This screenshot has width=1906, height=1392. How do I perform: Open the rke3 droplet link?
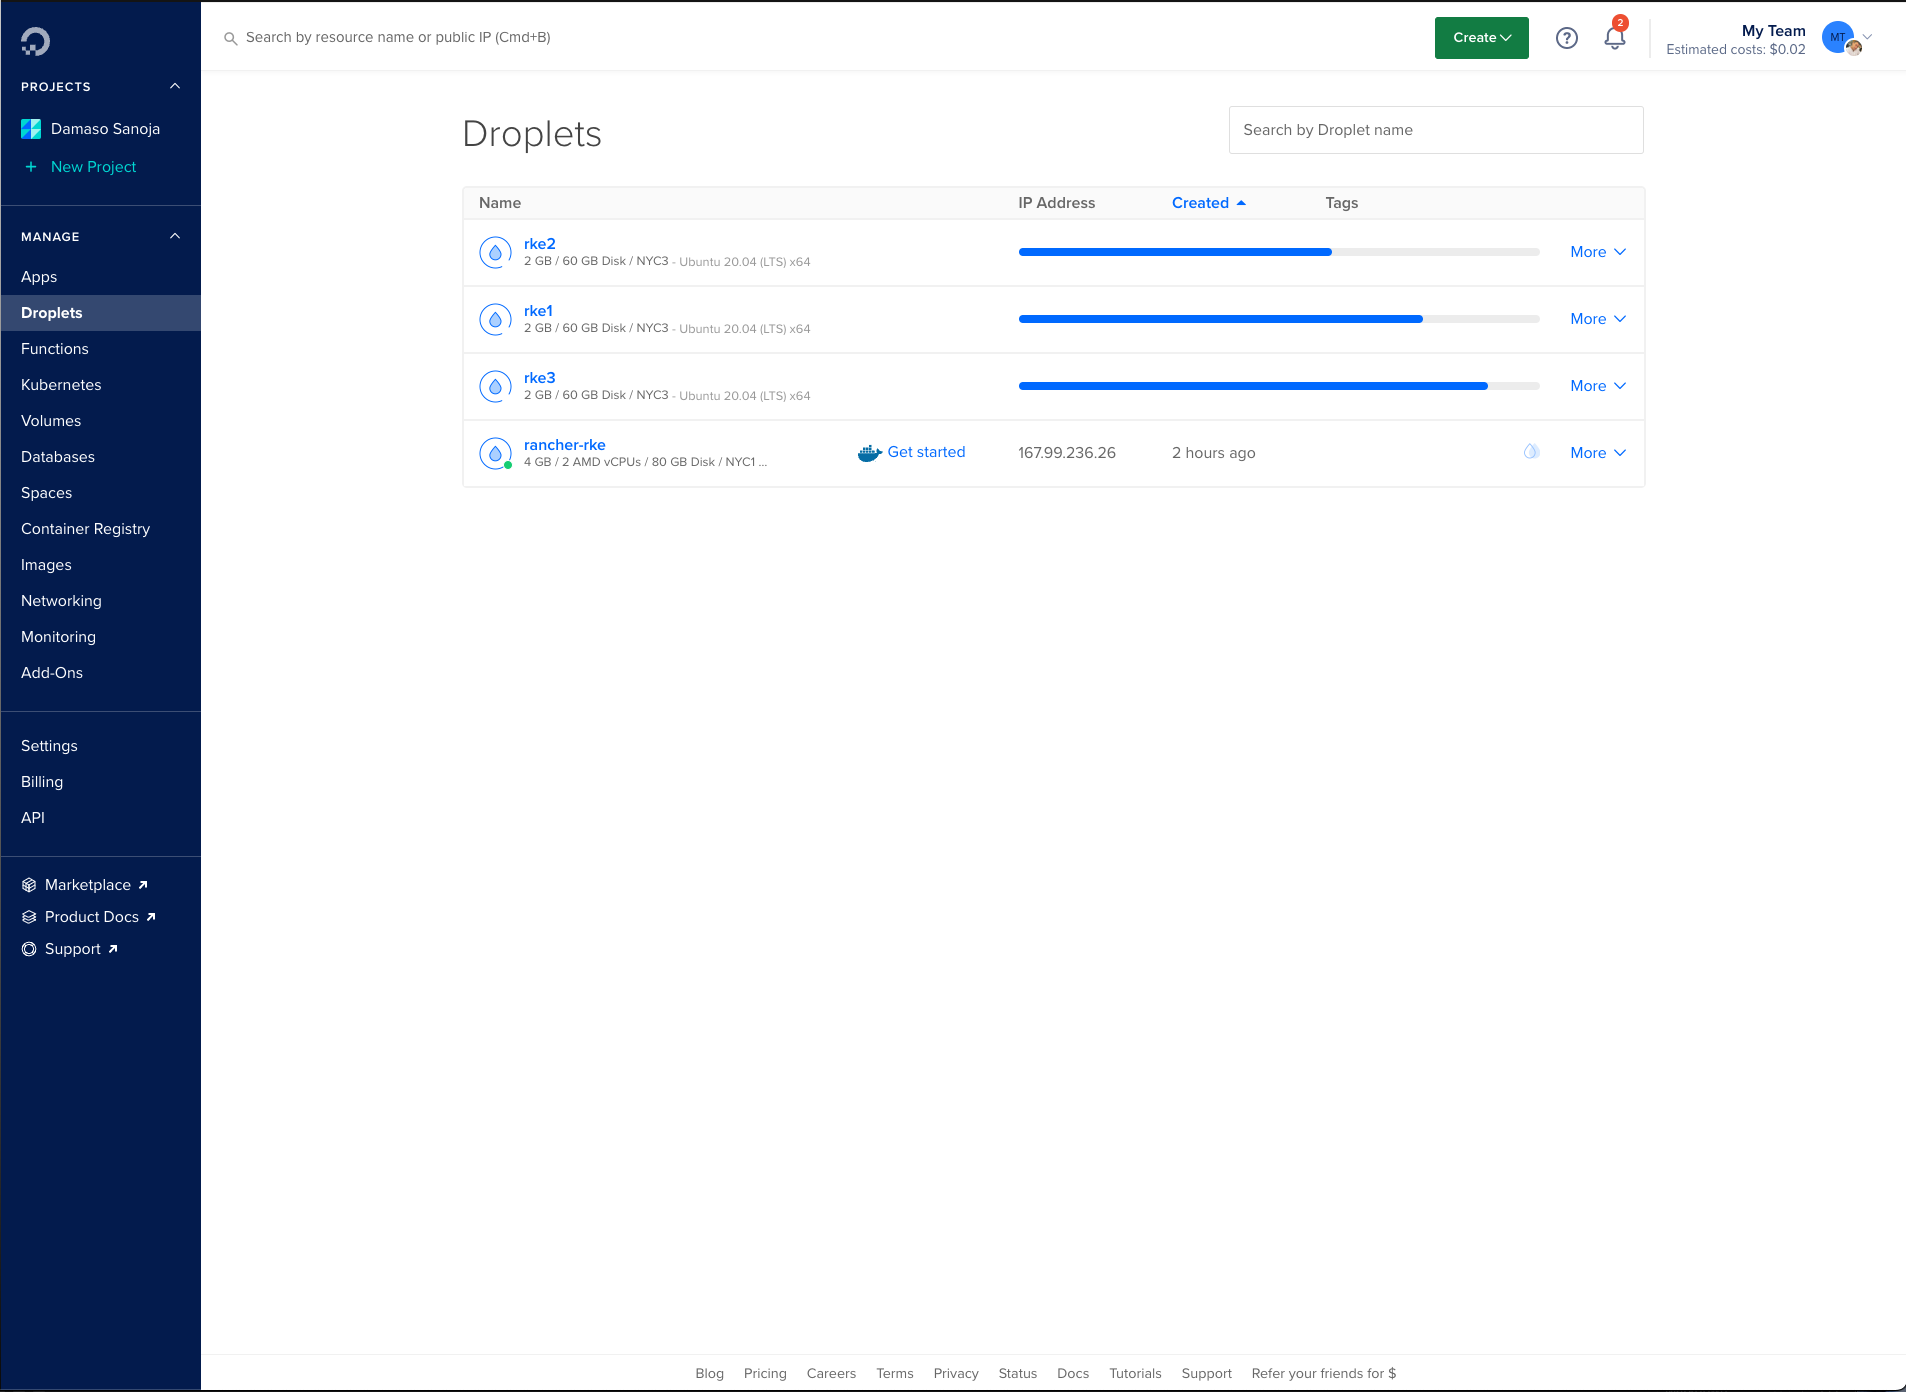[x=539, y=378]
